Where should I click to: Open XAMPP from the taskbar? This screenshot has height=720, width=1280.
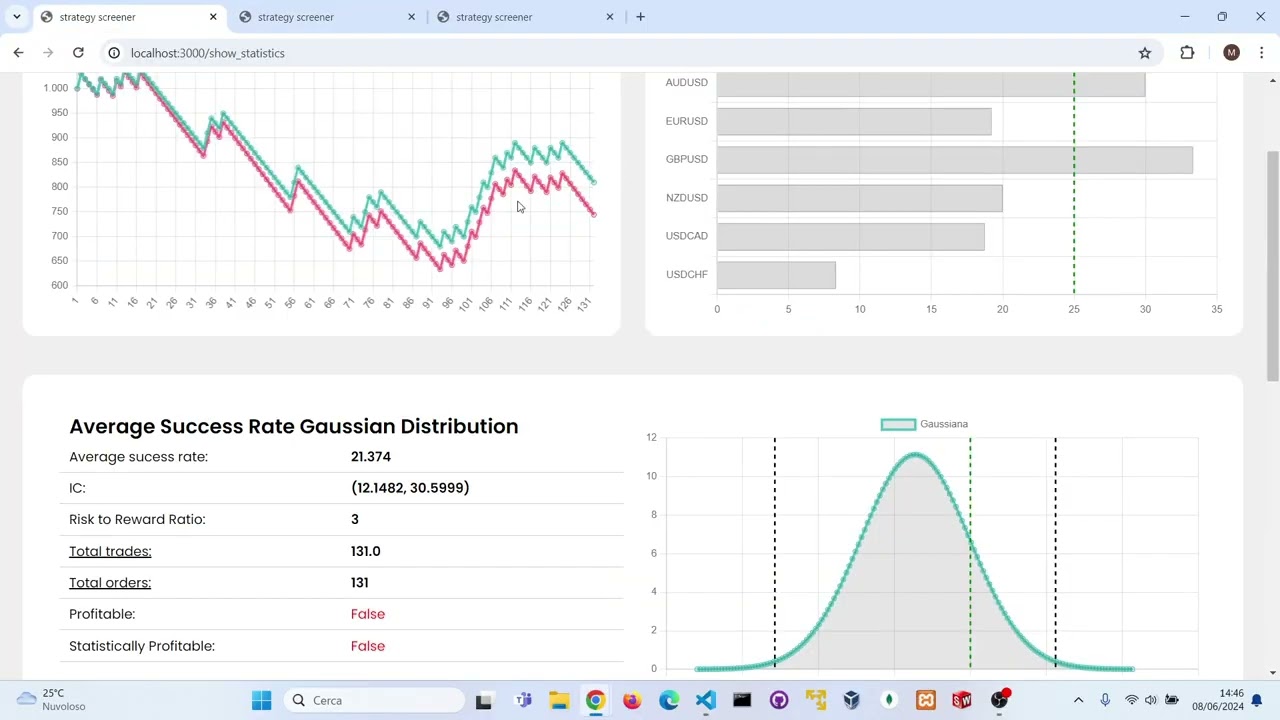[x=926, y=700]
